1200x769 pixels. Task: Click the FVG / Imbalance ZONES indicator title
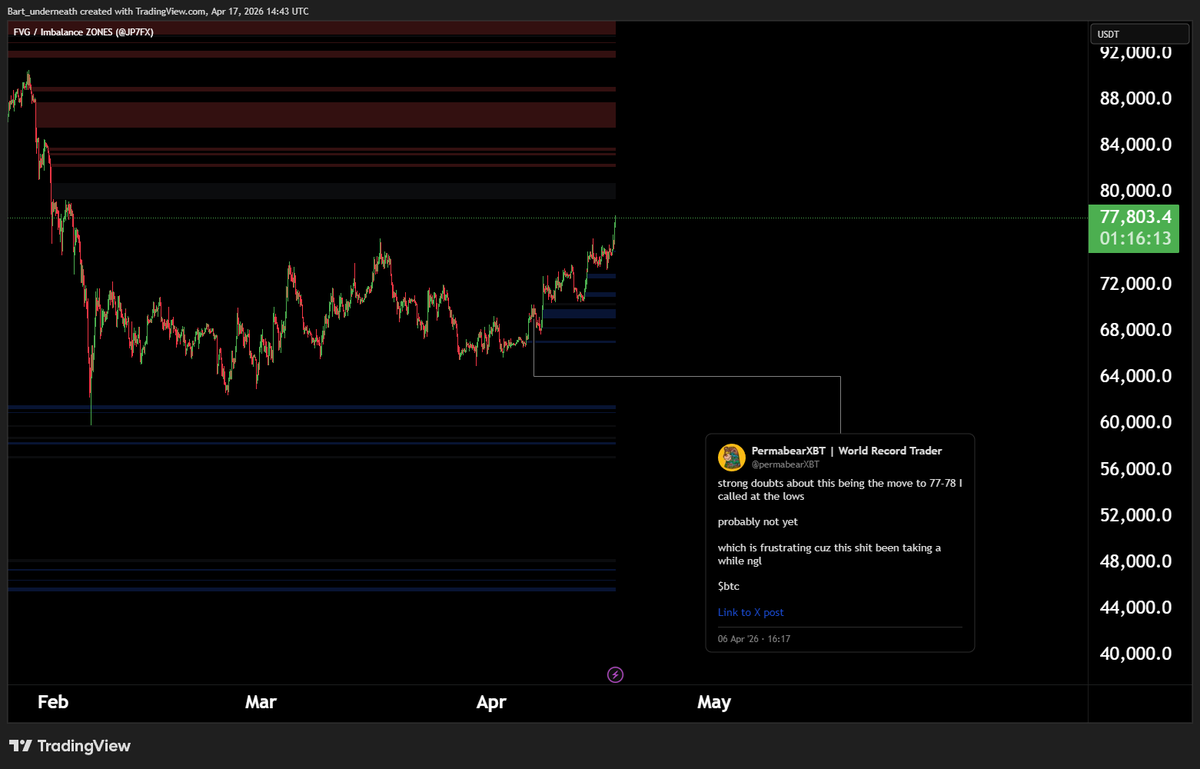coord(83,32)
